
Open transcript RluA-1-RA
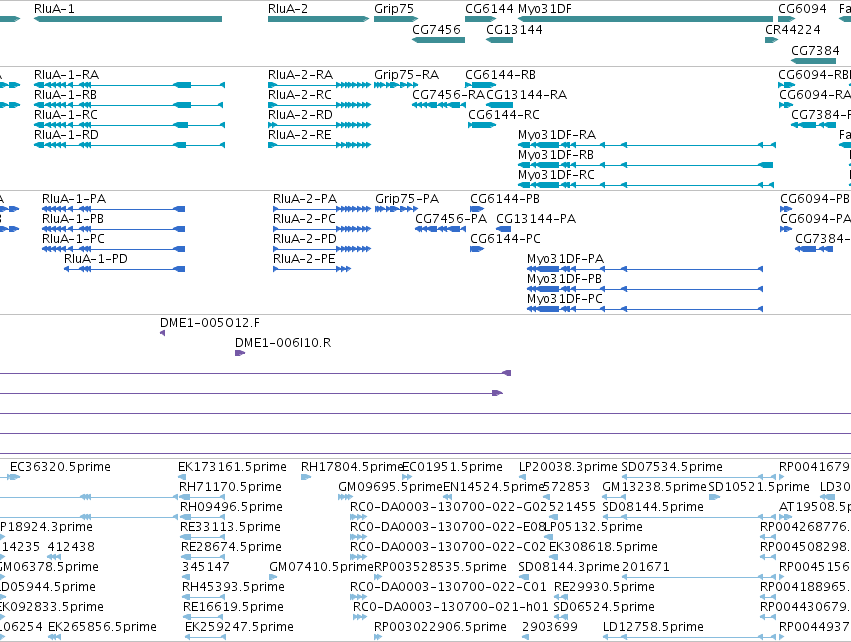(x=129, y=85)
